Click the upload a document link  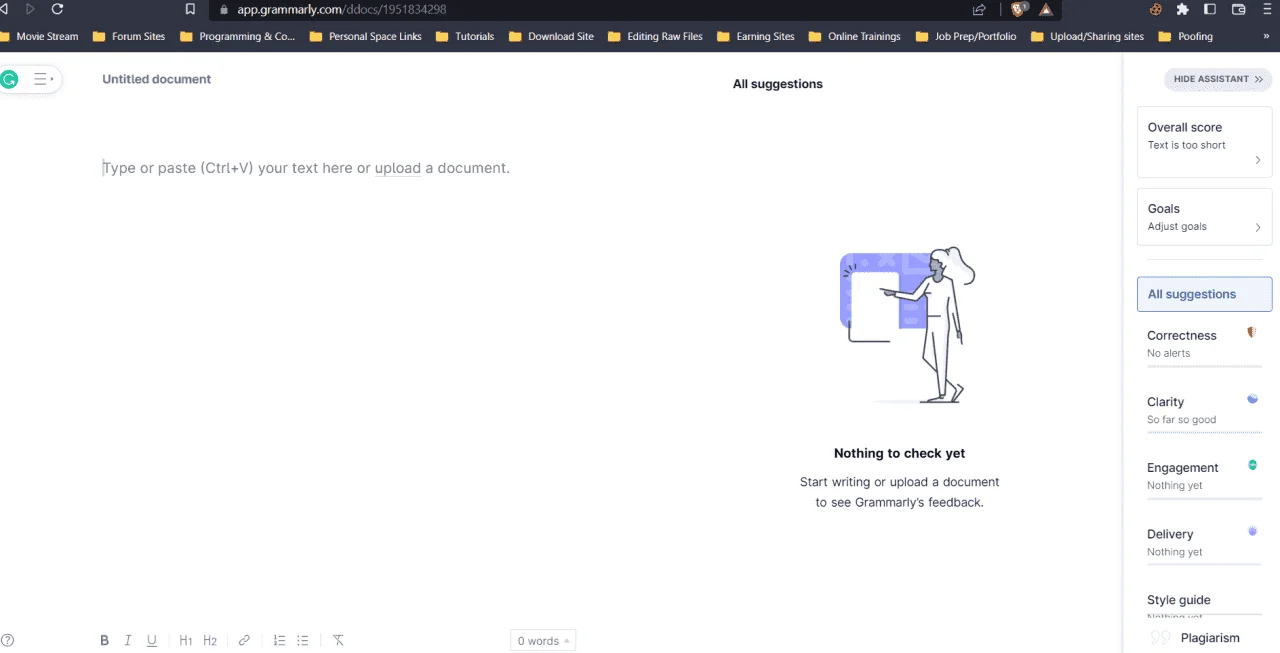(398, 168)
